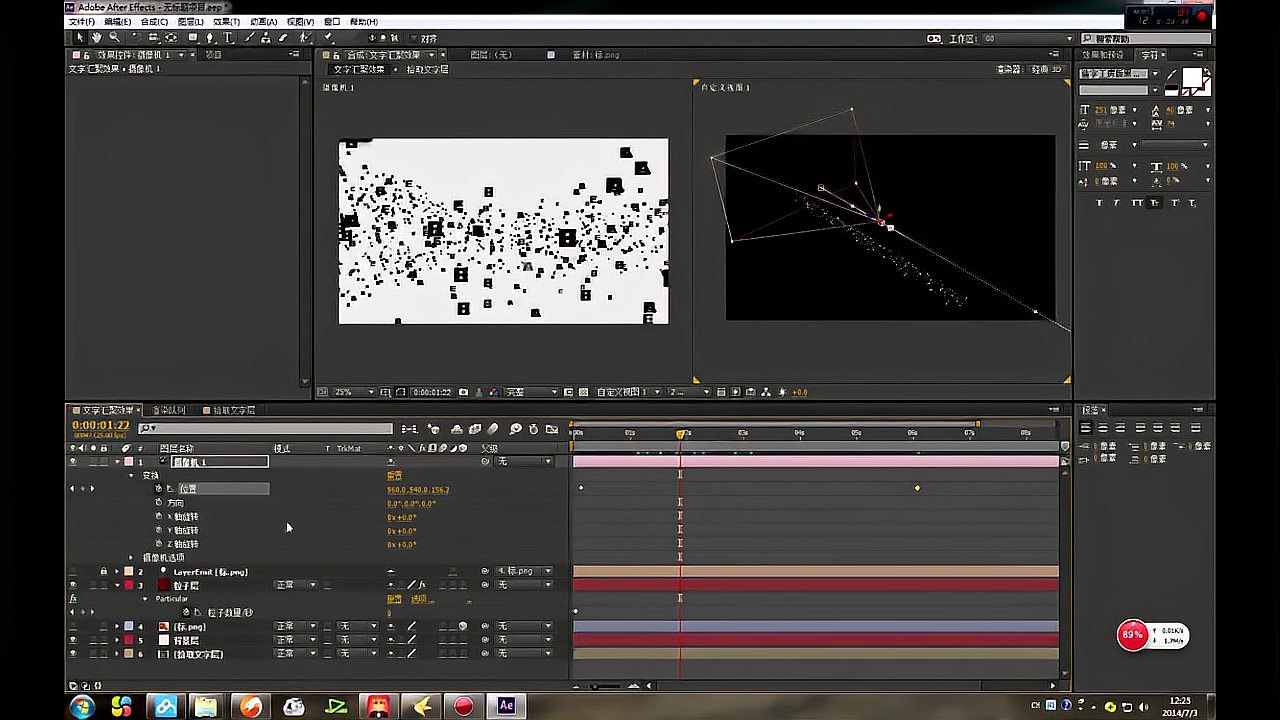Click the text fill color white swatch

1191,78
